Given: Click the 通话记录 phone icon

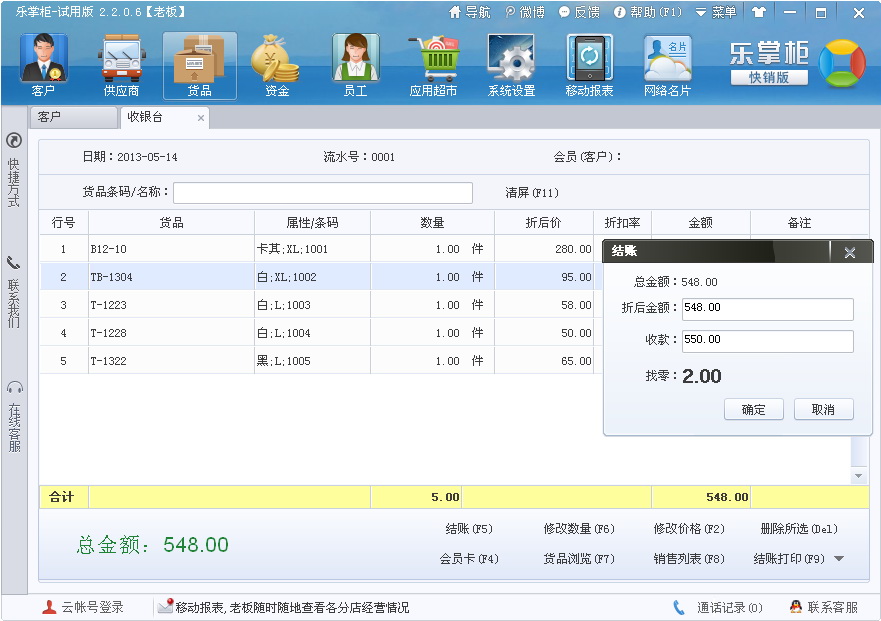Looking at the screenshot, I should (679, 607).
